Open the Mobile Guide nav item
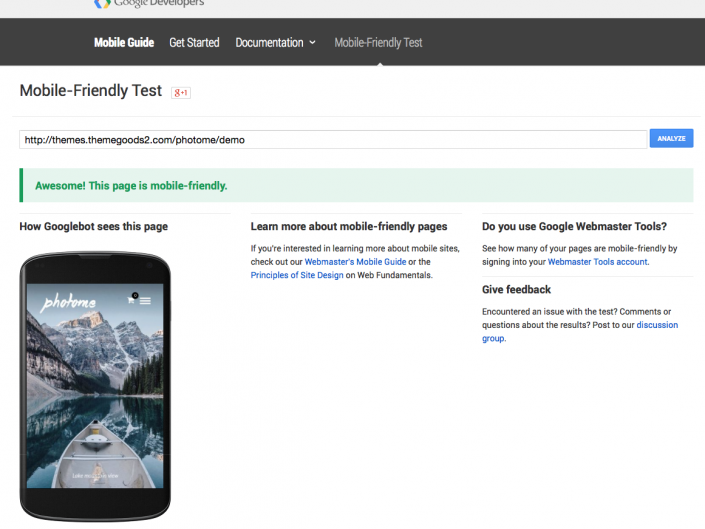The image size is (705, 529). pos(124,43)
